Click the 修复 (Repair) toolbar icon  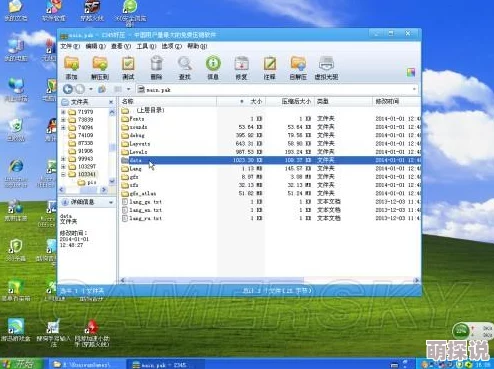click(x=241, y=64)
